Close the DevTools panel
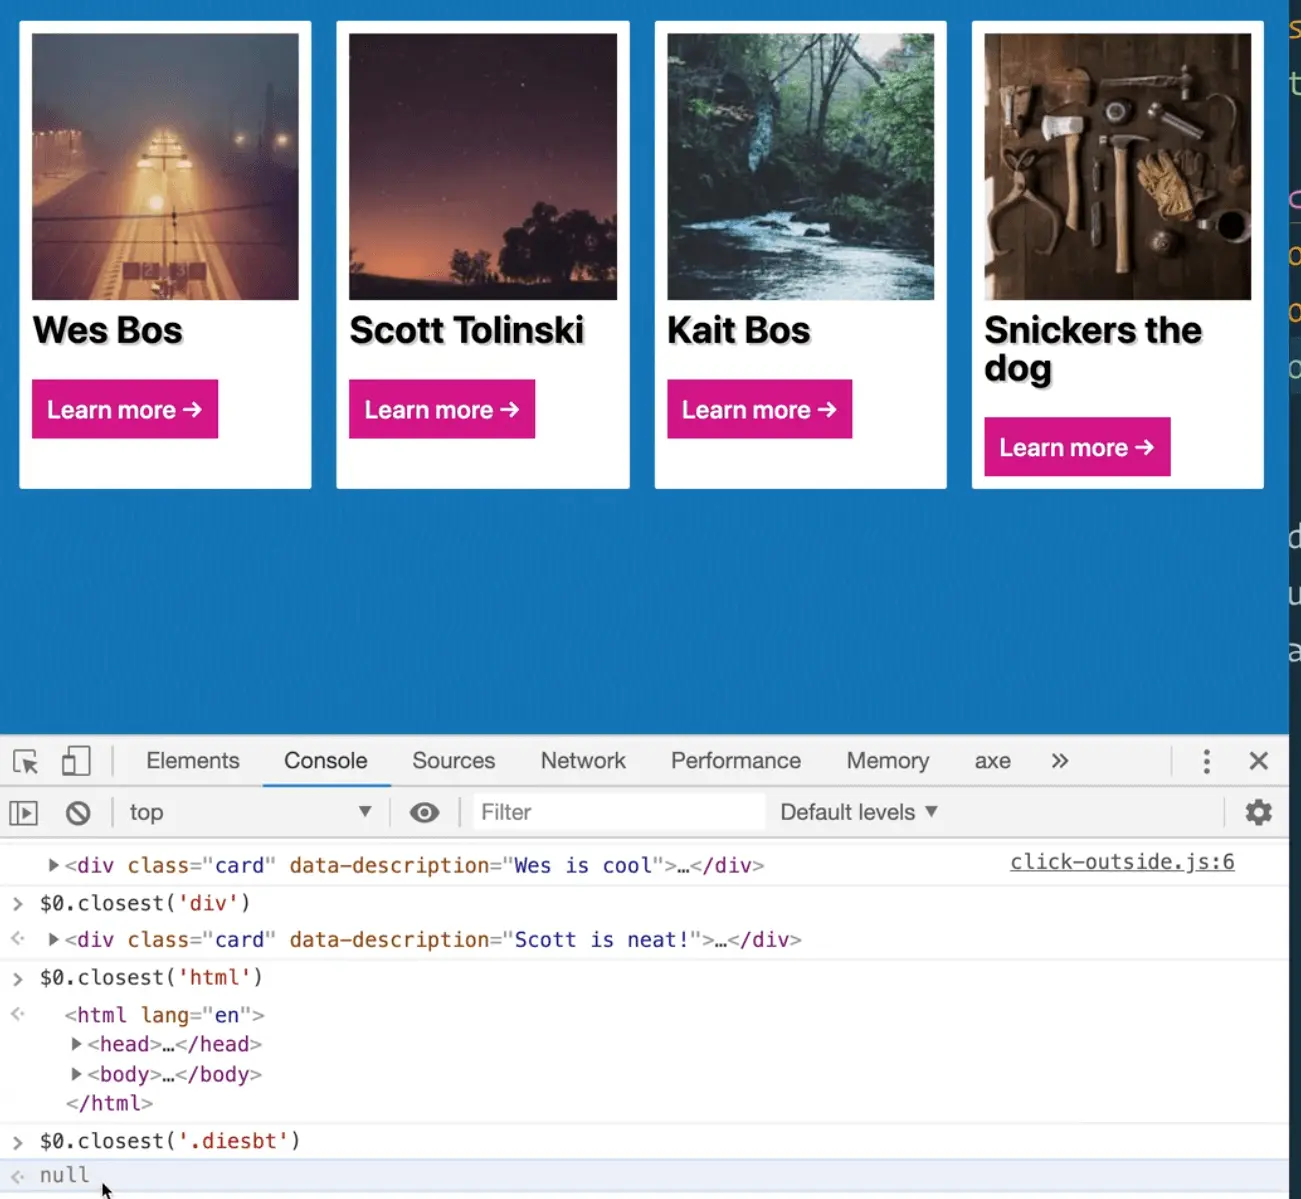This screenshot has width=1301, height=1199. (x=1258, y=762)
